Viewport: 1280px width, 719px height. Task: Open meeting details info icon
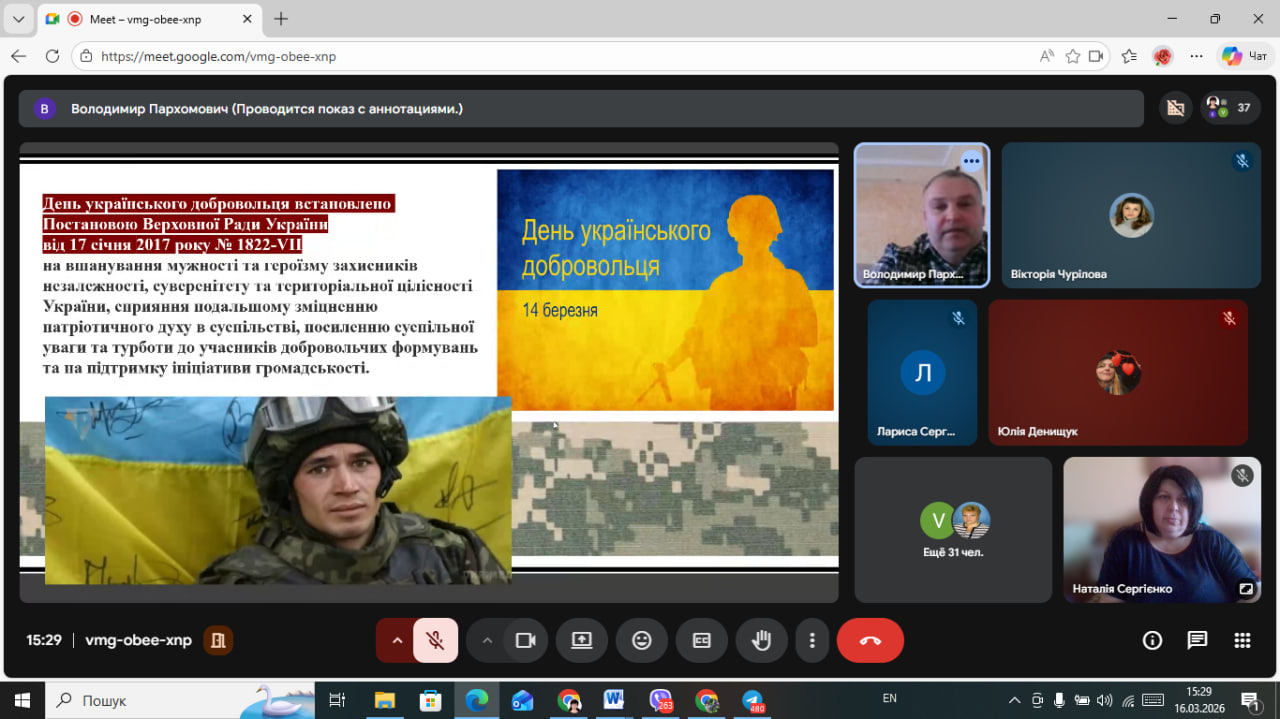click(1152, 641)
